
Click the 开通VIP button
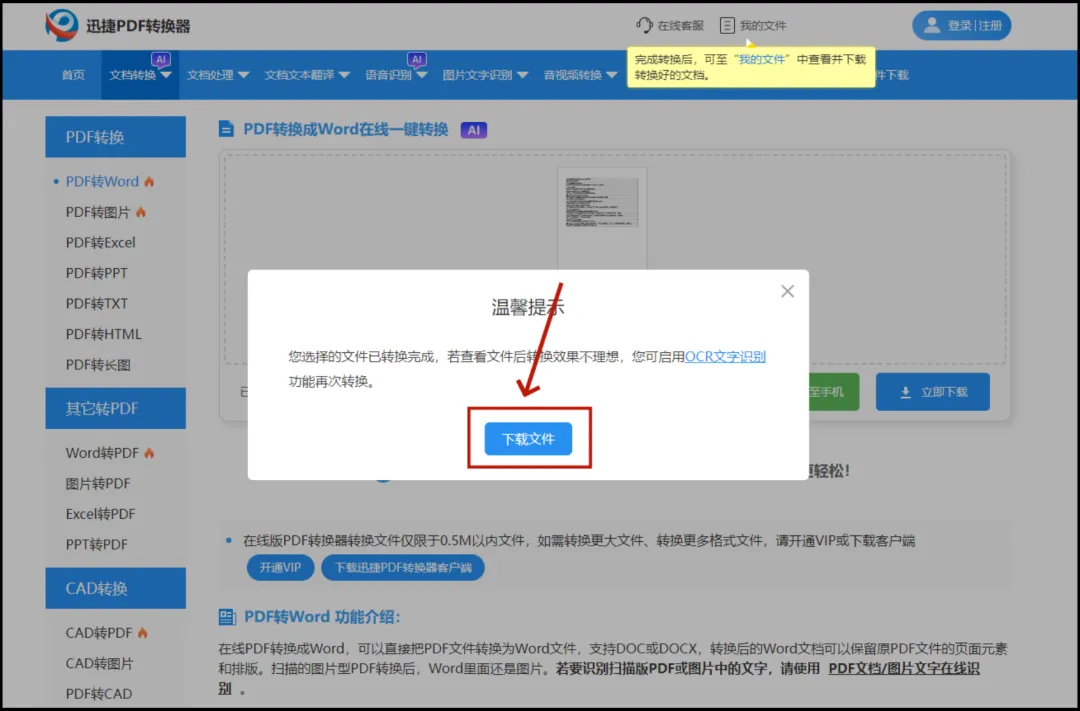pos(280,568)
